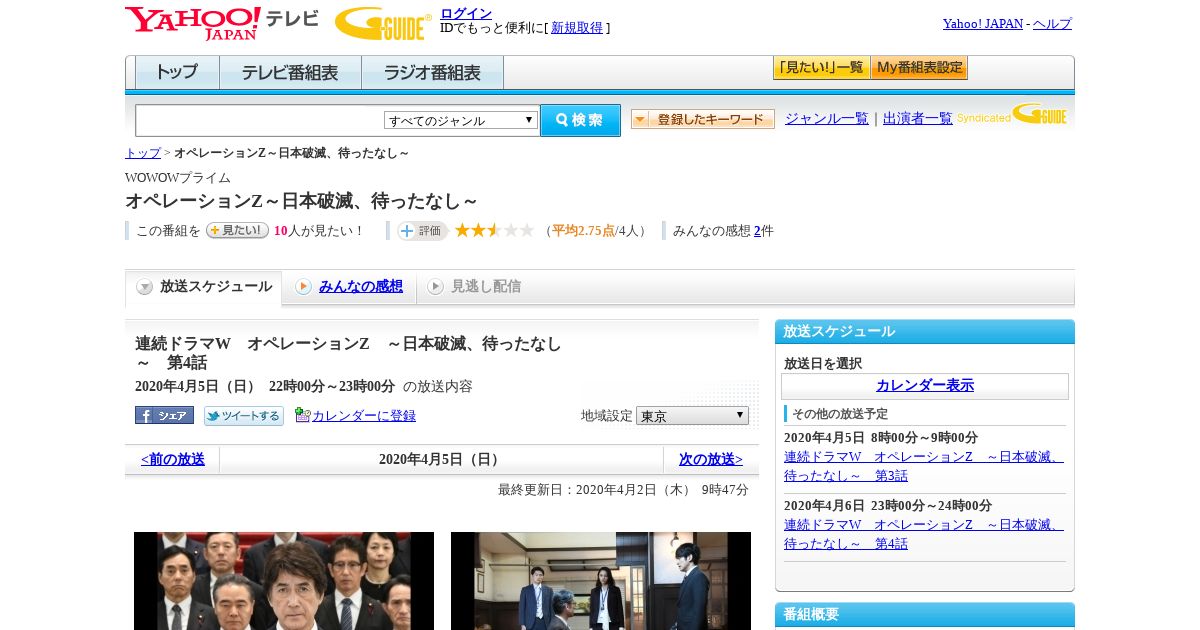Image resolution: width=1200 pixels, height=630 pixels.
Task: Click Yahoo! JAPAN link at top right
Action: tap(983, 24)
